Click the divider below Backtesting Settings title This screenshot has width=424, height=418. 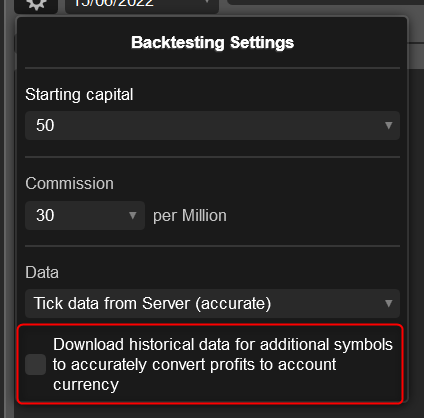(x=212, y=68)
